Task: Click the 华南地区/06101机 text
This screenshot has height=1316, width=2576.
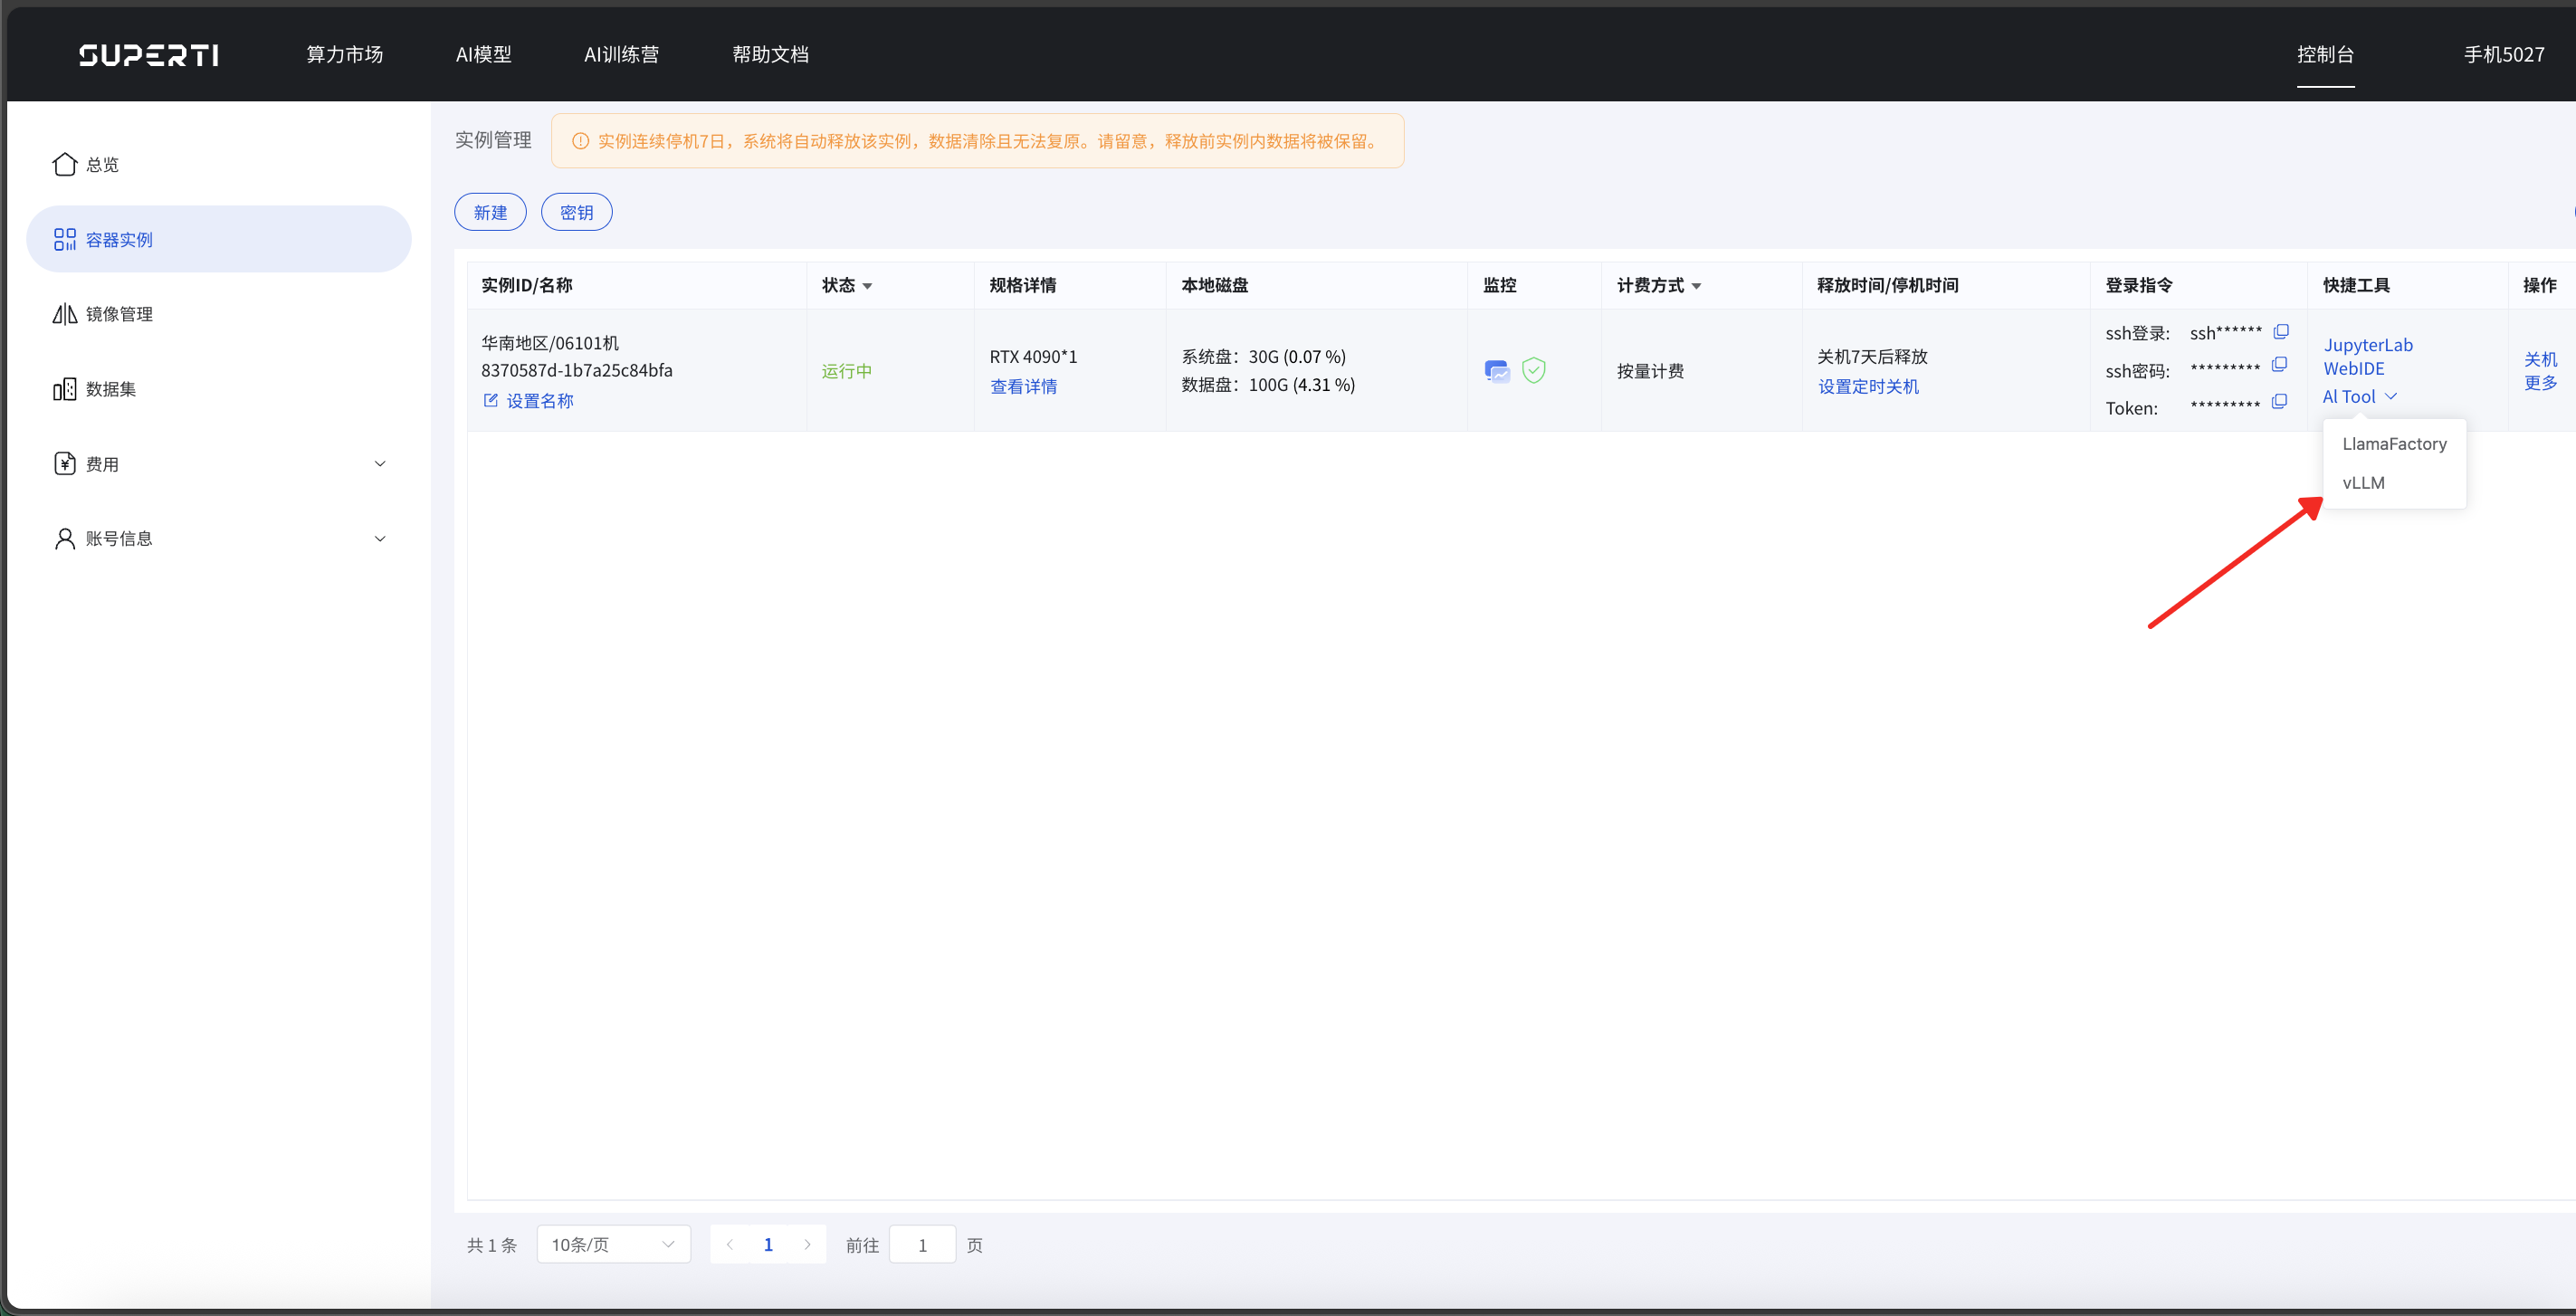Action: 550,343
